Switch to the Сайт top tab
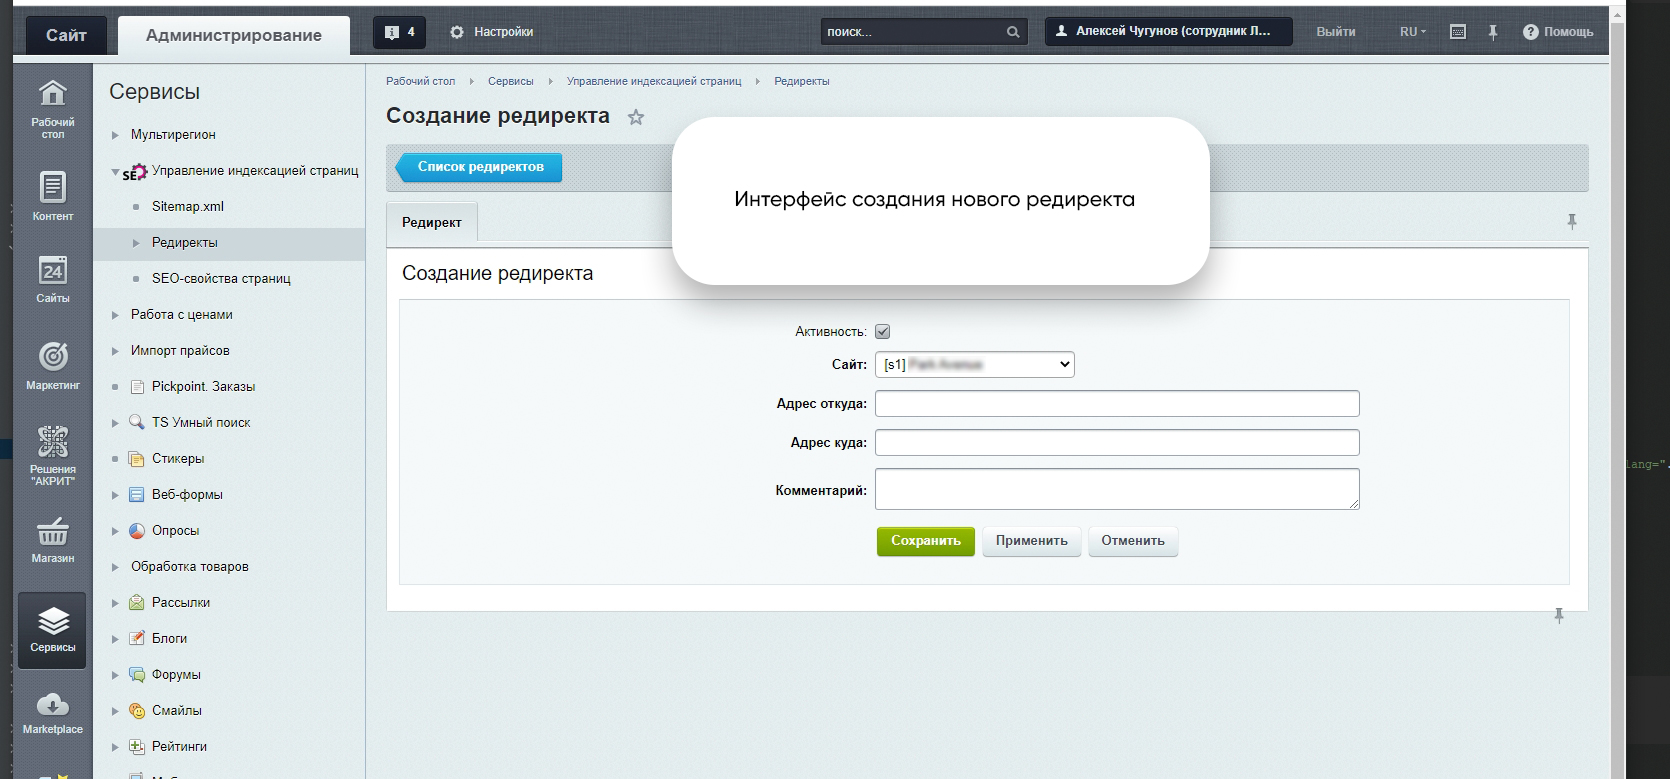Viewport: 1670px width, 779px height. click(x=66, y=35)
